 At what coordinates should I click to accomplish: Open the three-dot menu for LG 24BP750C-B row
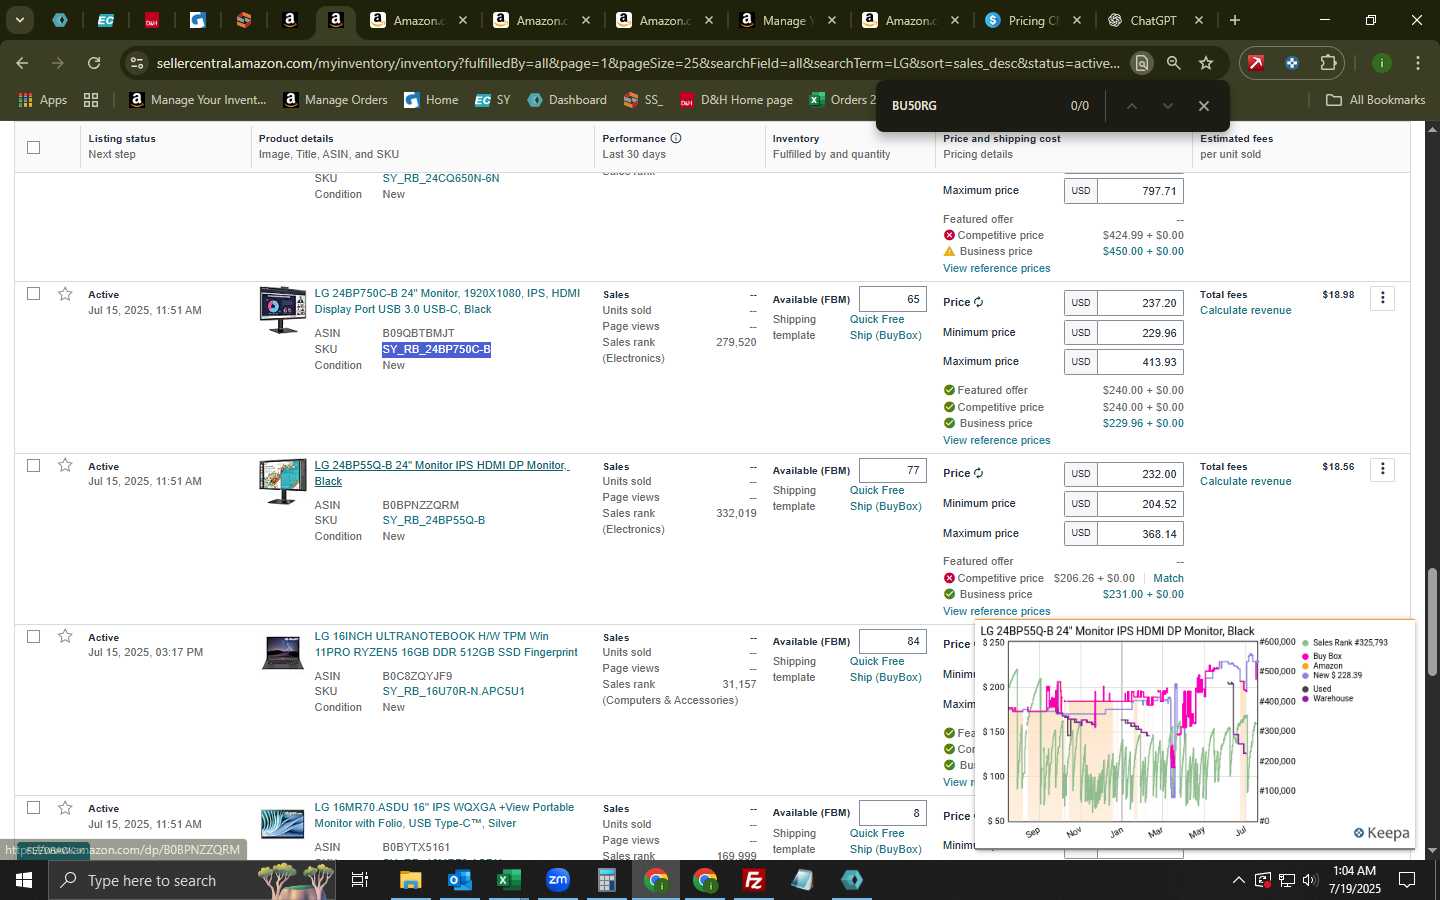(x=1382, y=298)
